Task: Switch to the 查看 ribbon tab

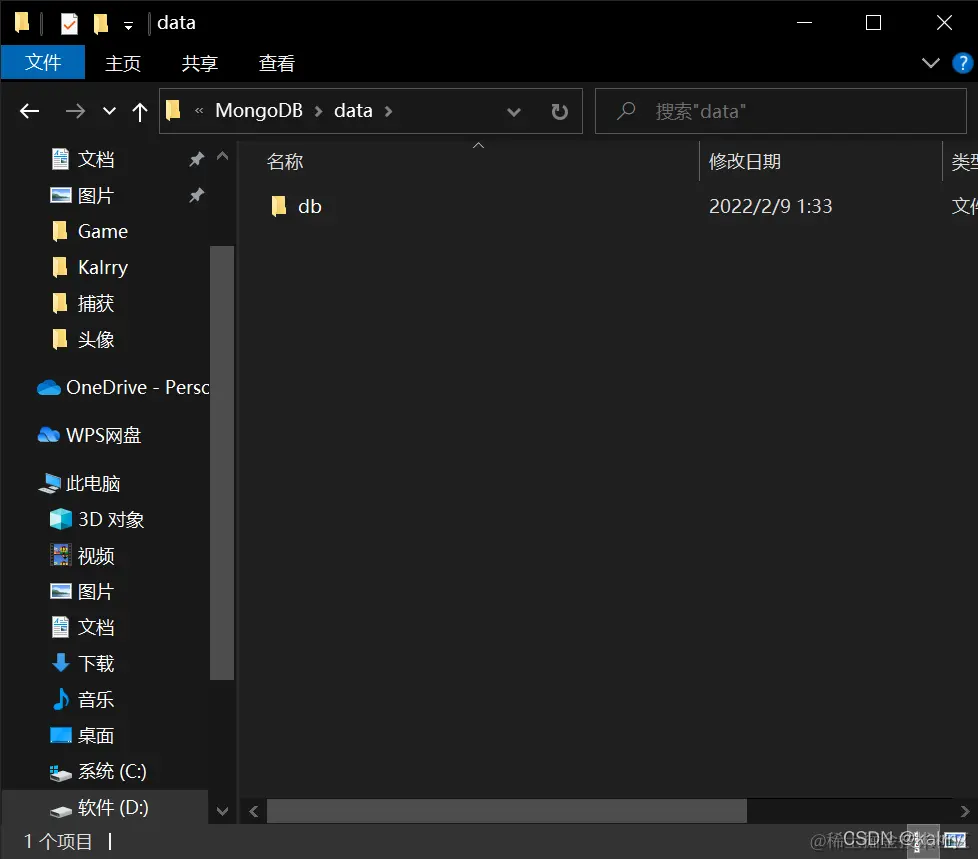Action: coord(277,63)
